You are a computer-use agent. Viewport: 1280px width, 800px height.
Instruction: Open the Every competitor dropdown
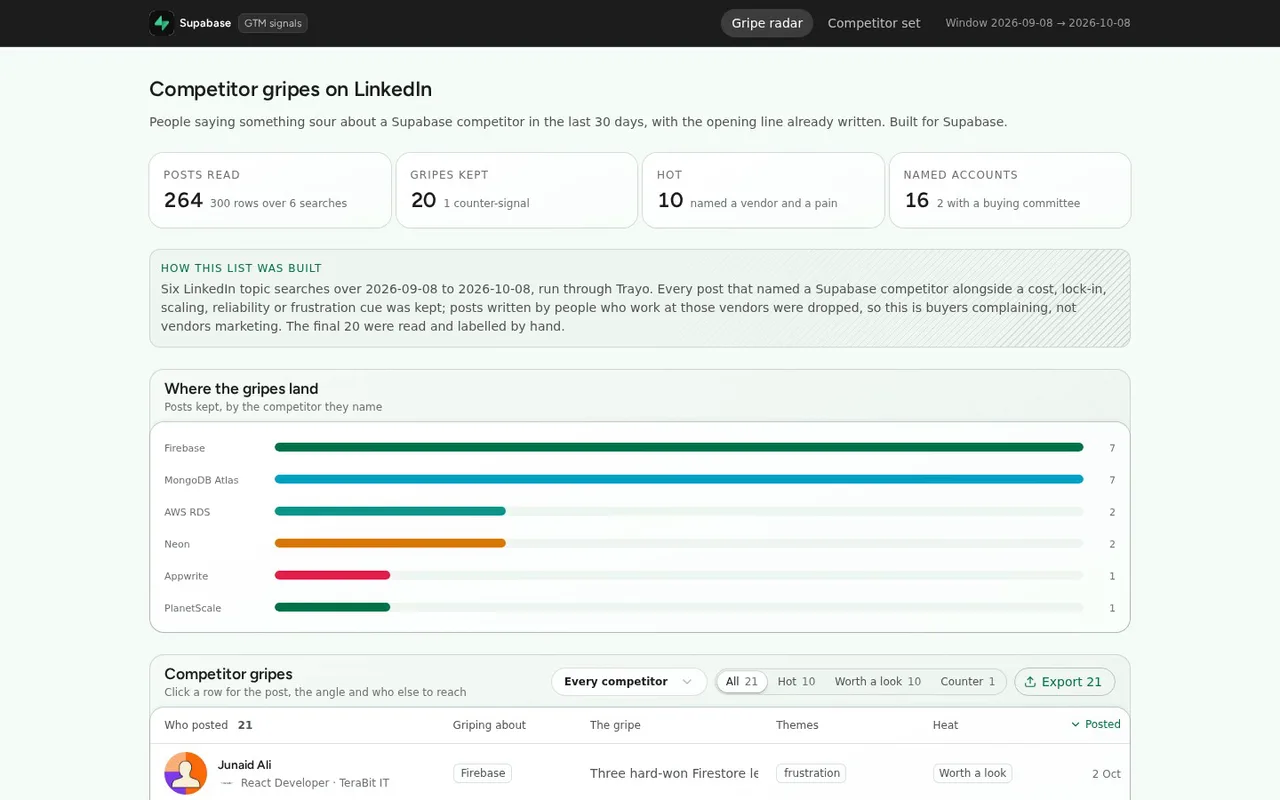tap(629, 682)
